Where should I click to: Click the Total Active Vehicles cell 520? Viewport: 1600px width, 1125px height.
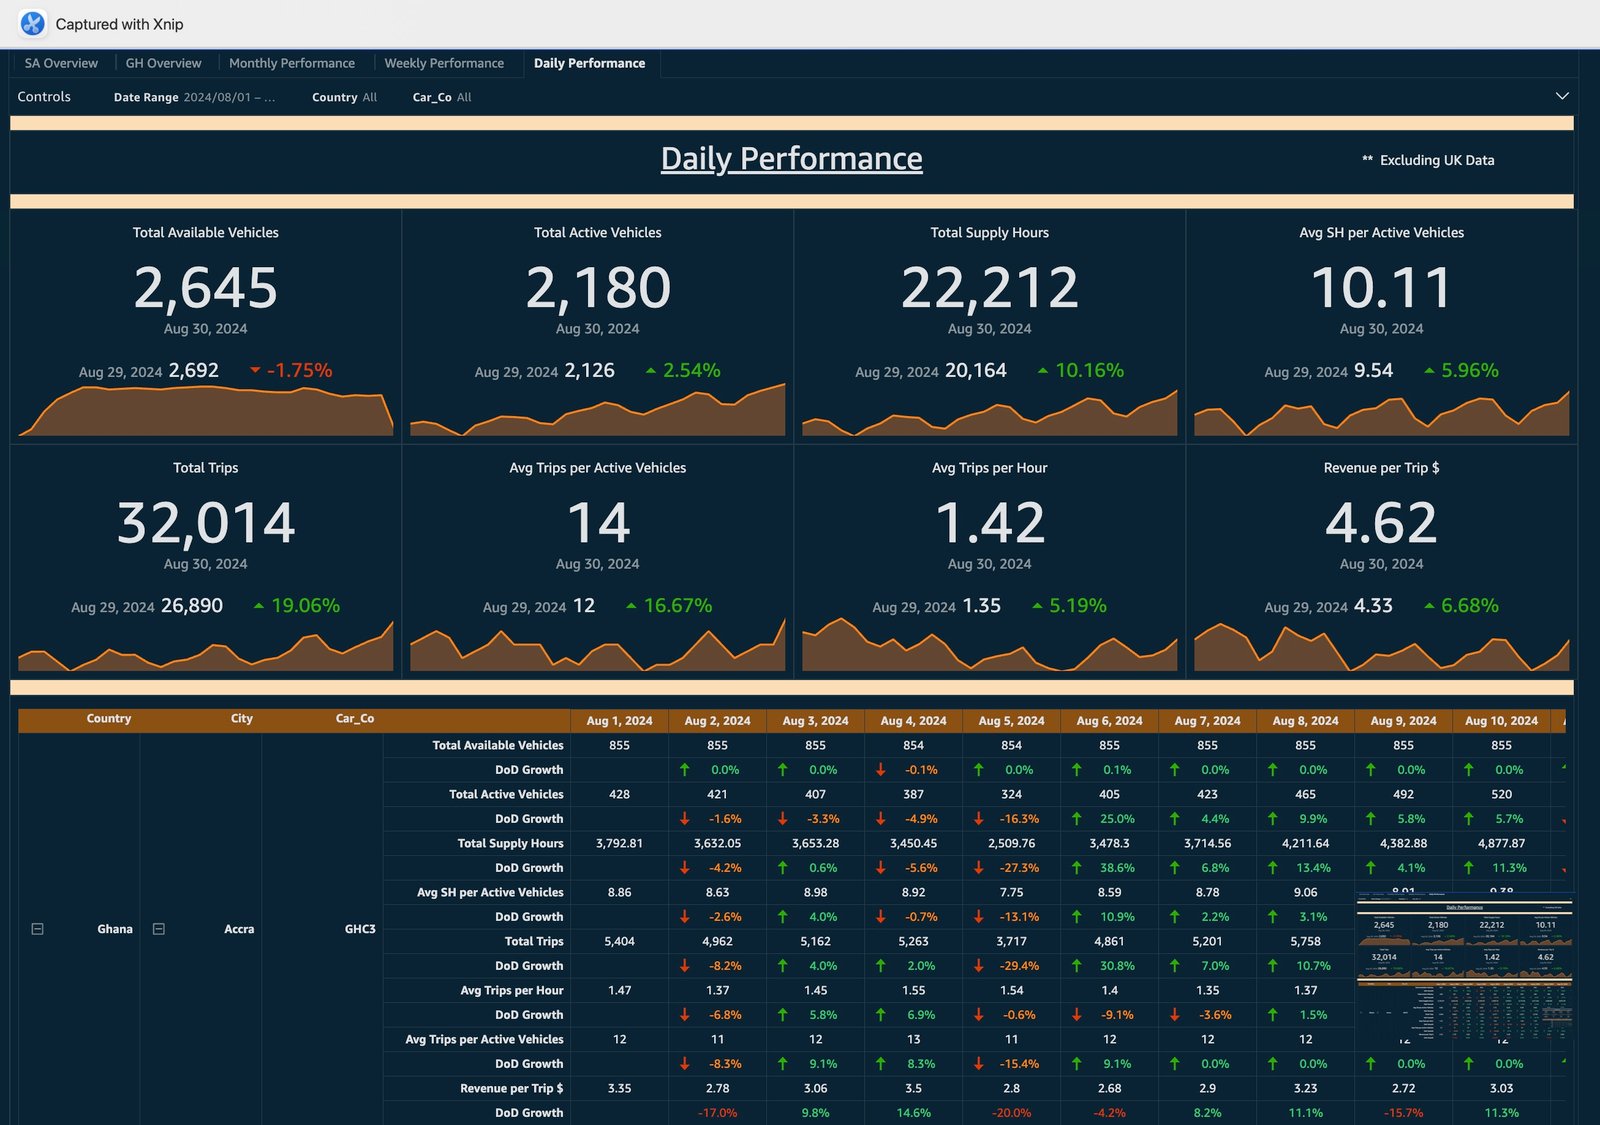1501,794
